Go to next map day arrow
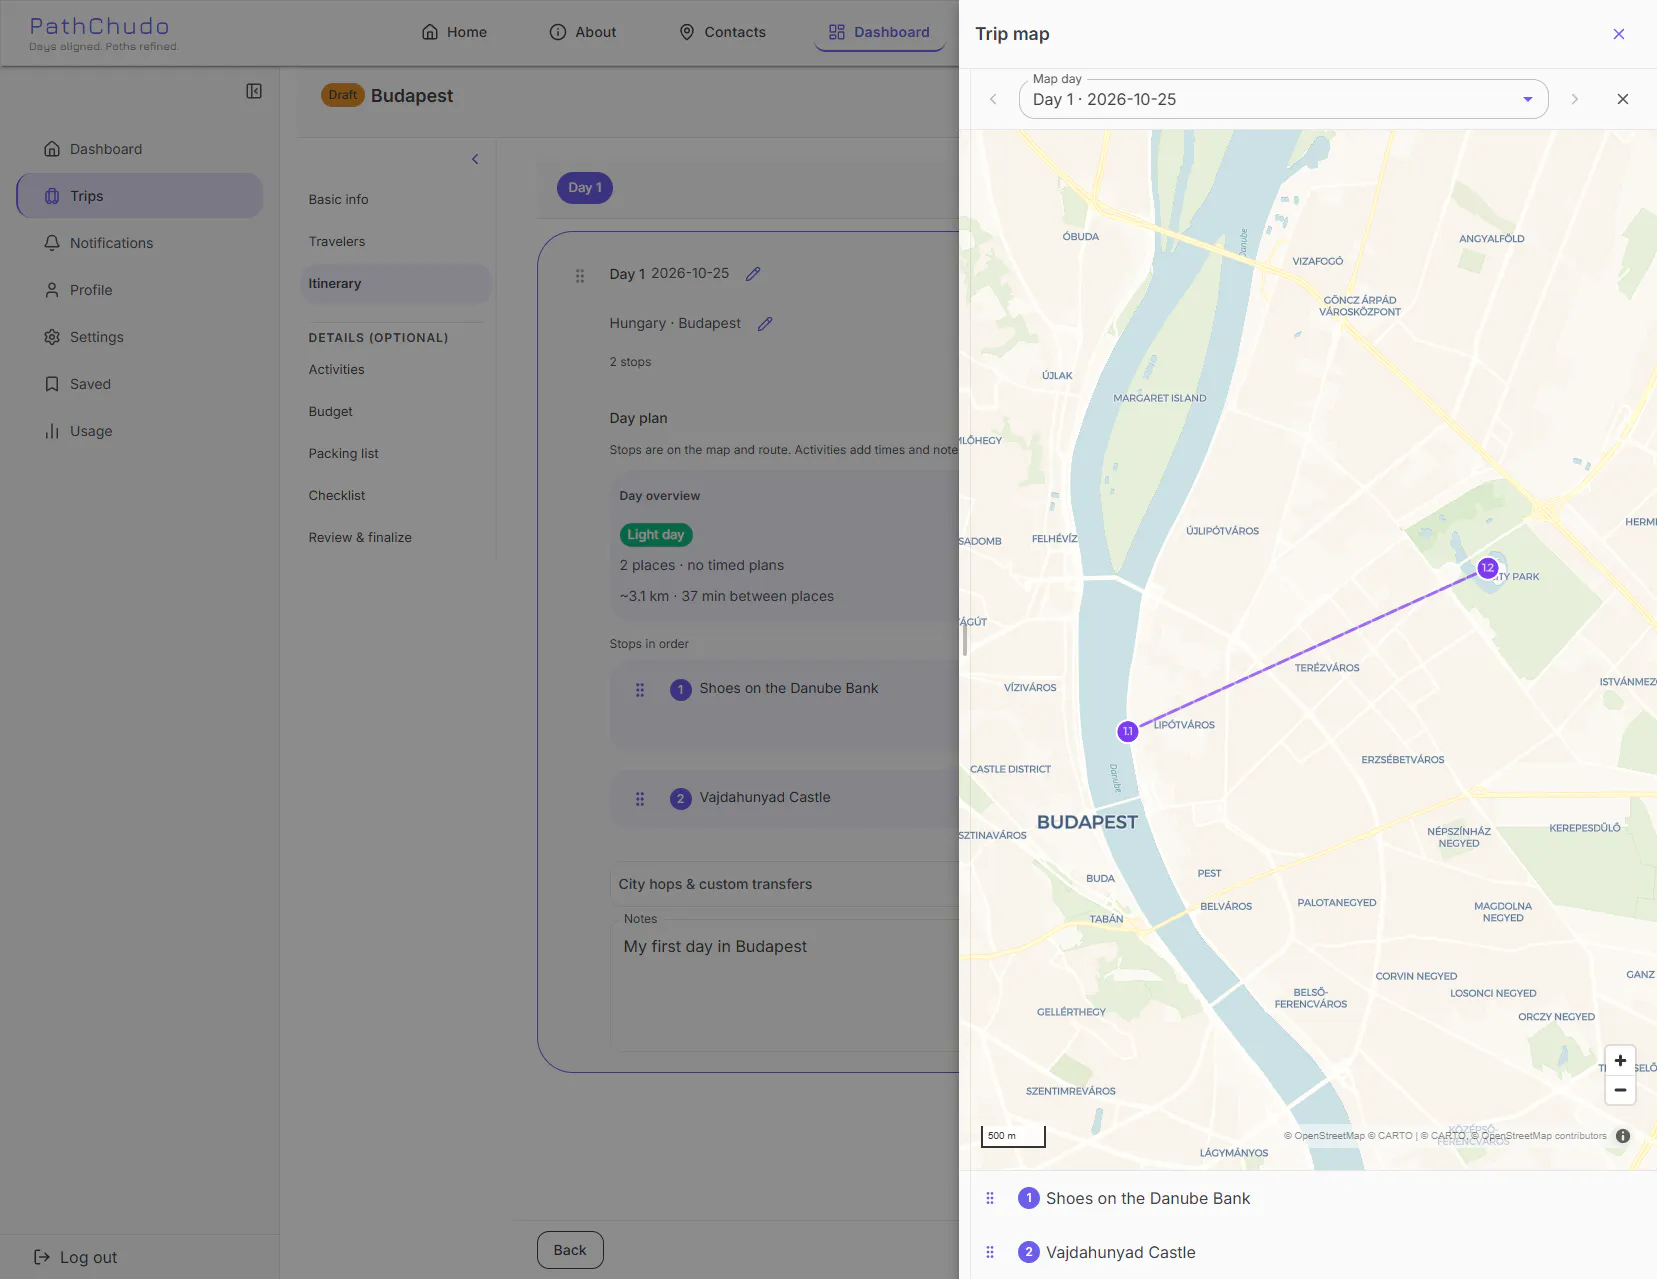The image size is (1657, 1279). tap(1575, 99)
